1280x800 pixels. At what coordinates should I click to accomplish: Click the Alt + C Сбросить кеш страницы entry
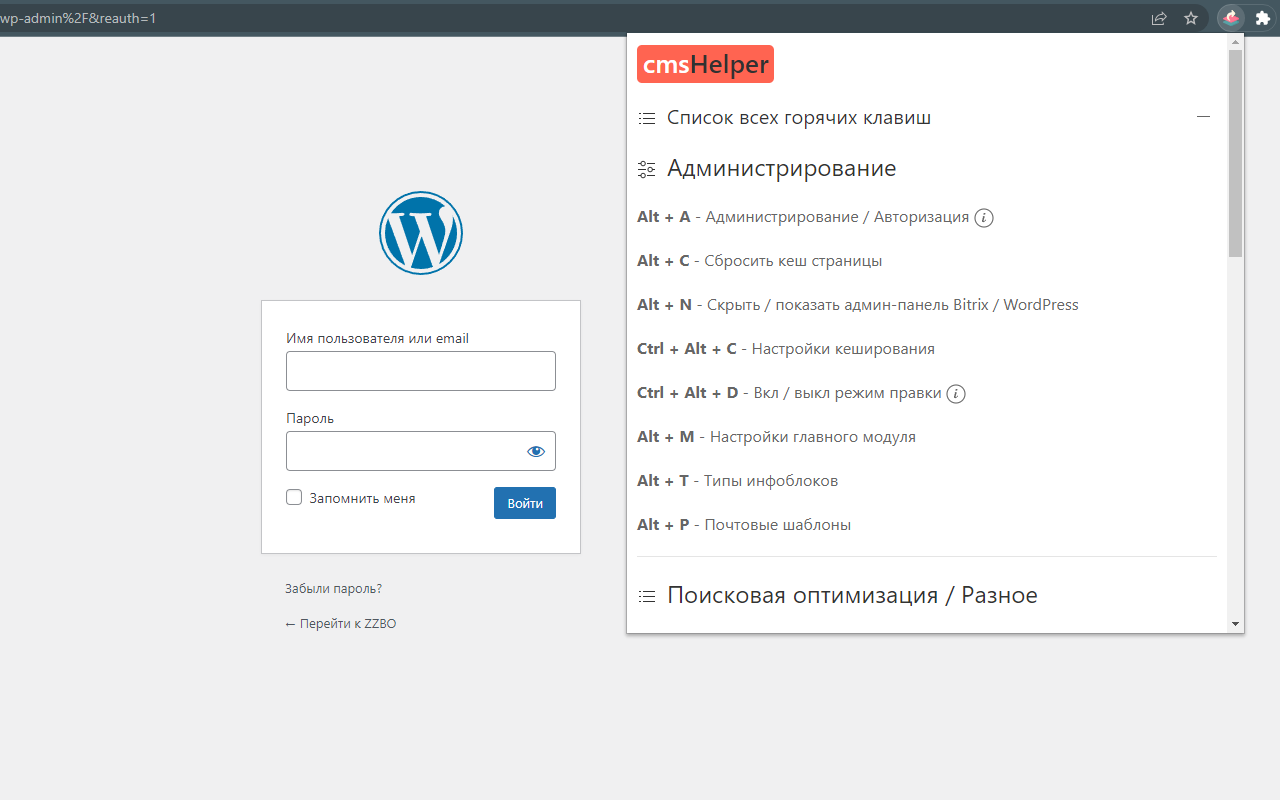point(759,261)
